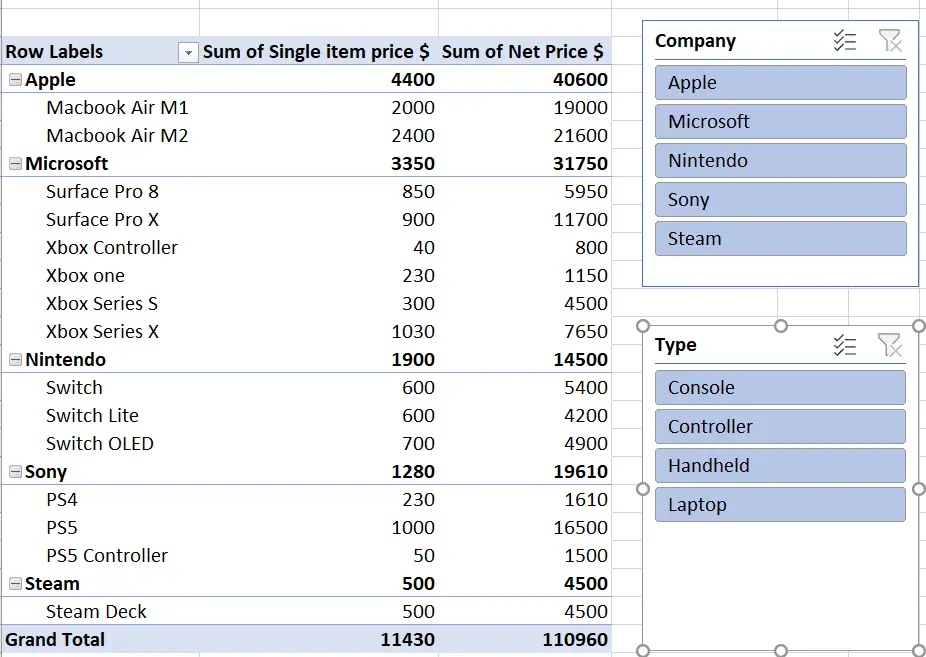Click Surface Pro X net price 11700
Screen dimensions: 926x657
click(580, 220)
